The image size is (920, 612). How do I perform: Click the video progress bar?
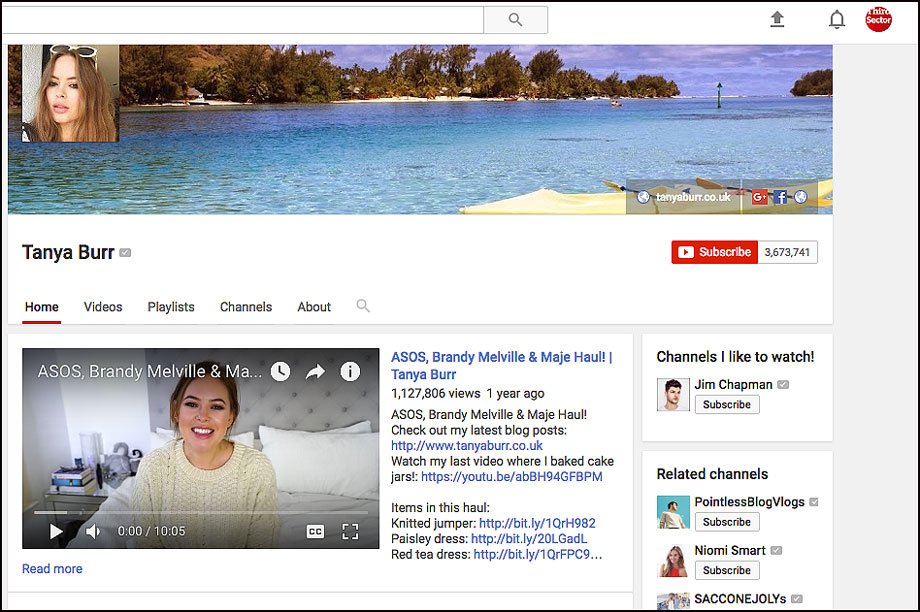[201, 512]
